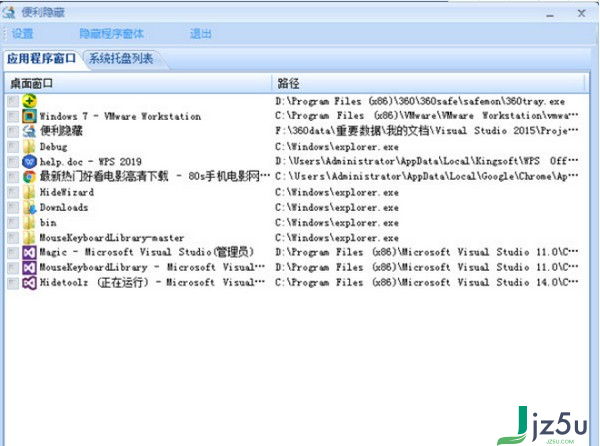Click the MouseKeyboardLibrary-master folder icon
This screenshot has width=600, height=446.
[x=29, y=238]
